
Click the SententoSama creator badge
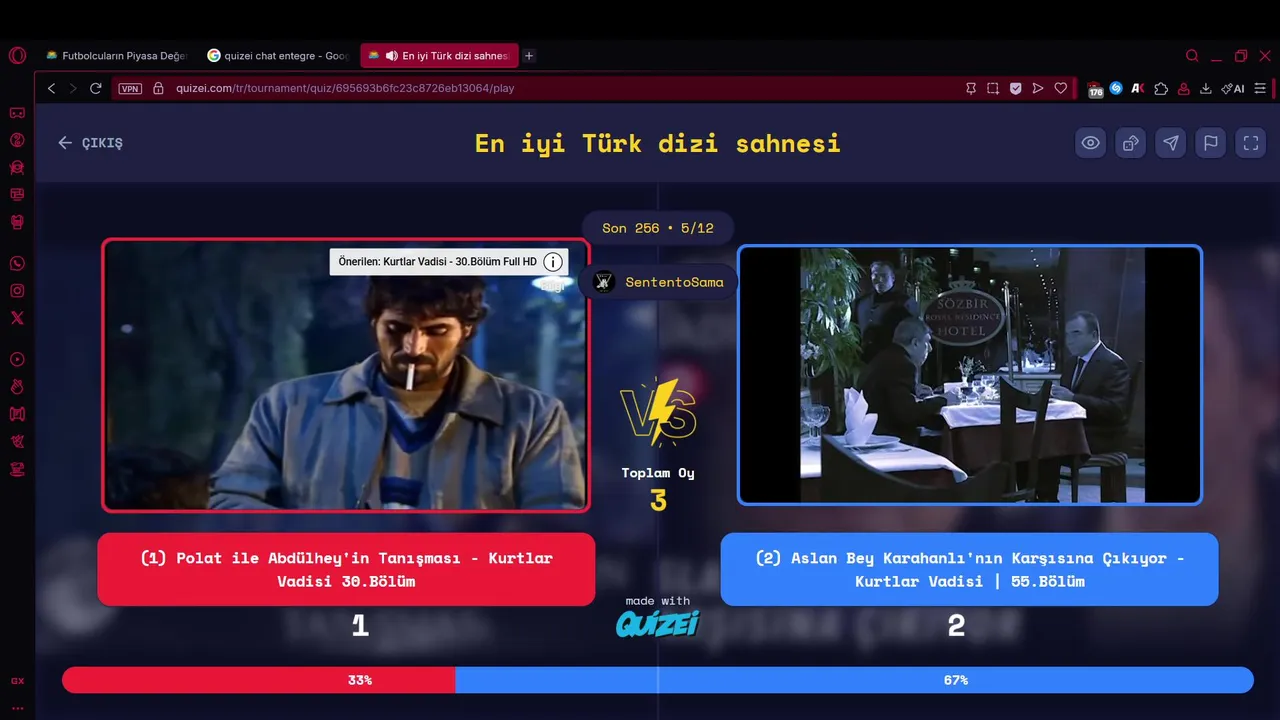[658, 282]
